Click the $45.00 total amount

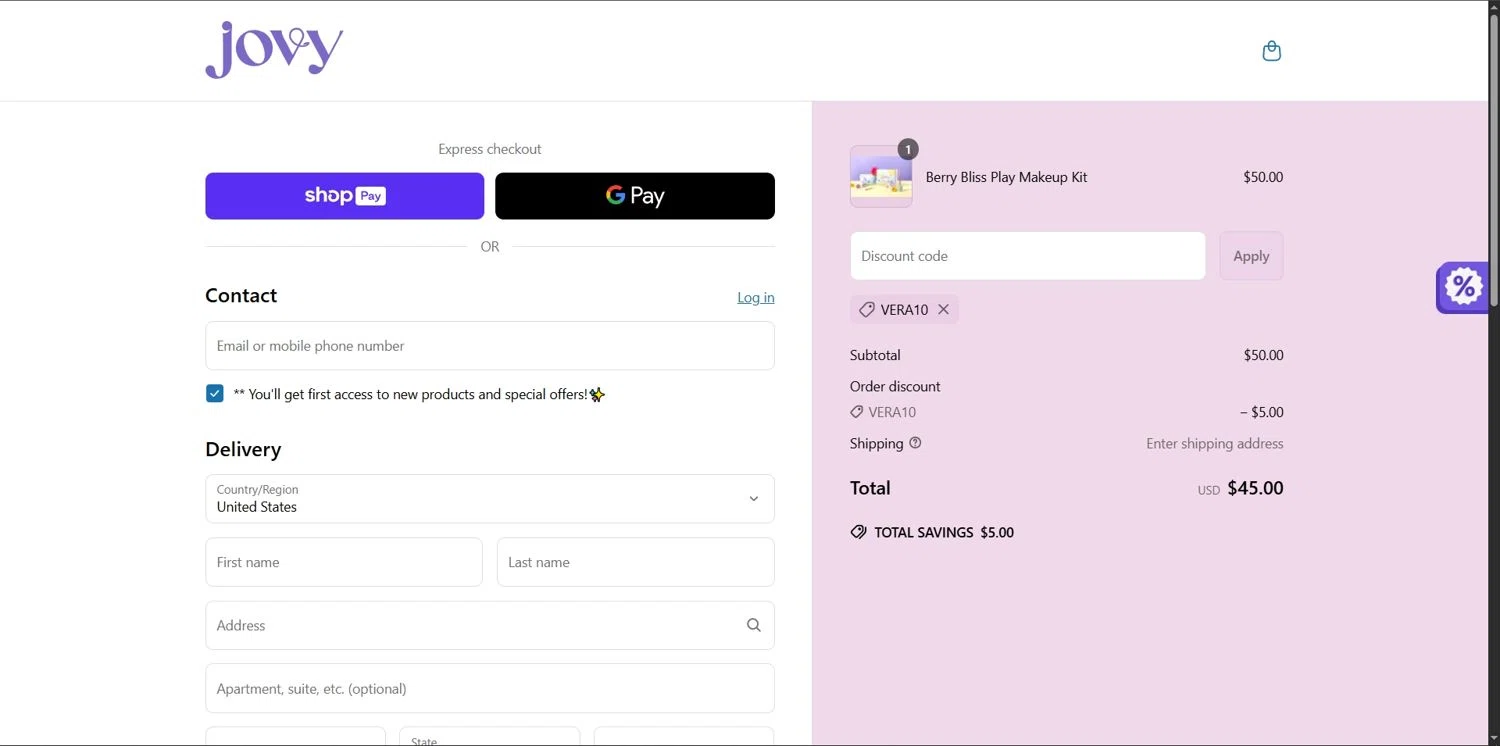(x=1255, y=488)
